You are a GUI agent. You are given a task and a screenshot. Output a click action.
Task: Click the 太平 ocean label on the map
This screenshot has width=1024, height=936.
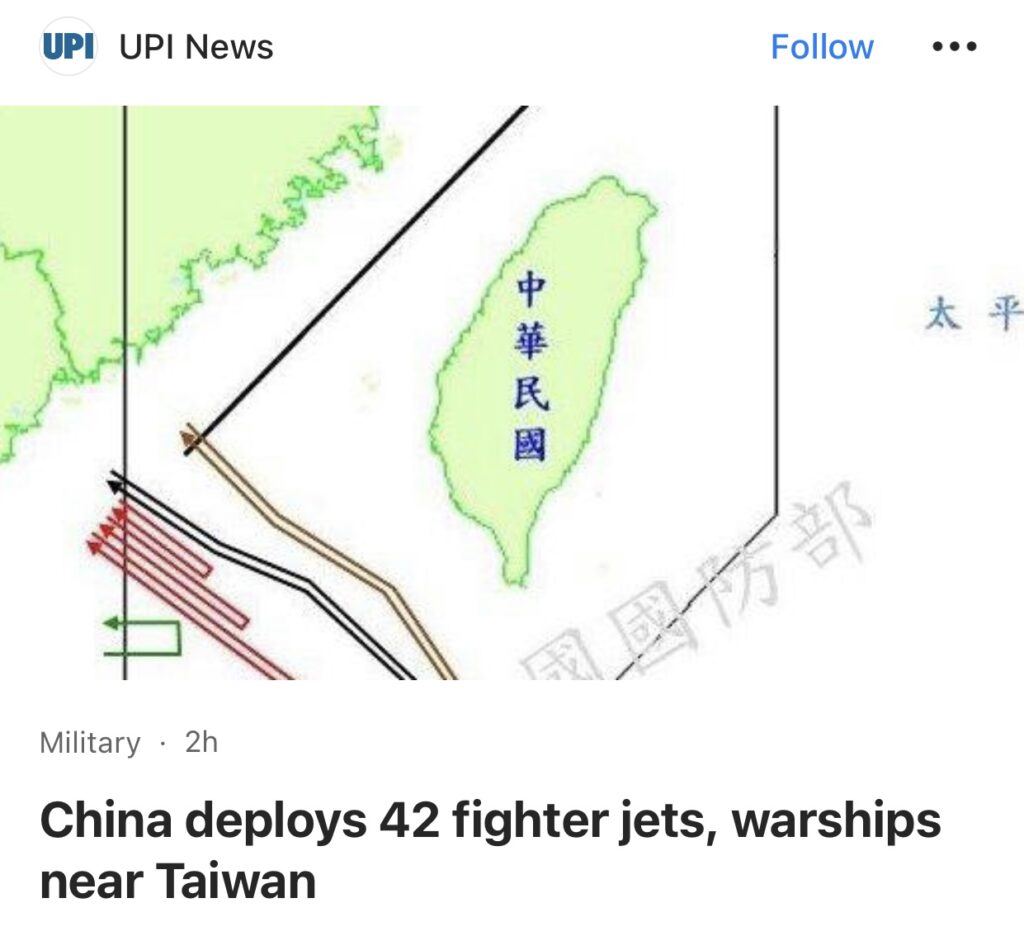pos(973,314)
